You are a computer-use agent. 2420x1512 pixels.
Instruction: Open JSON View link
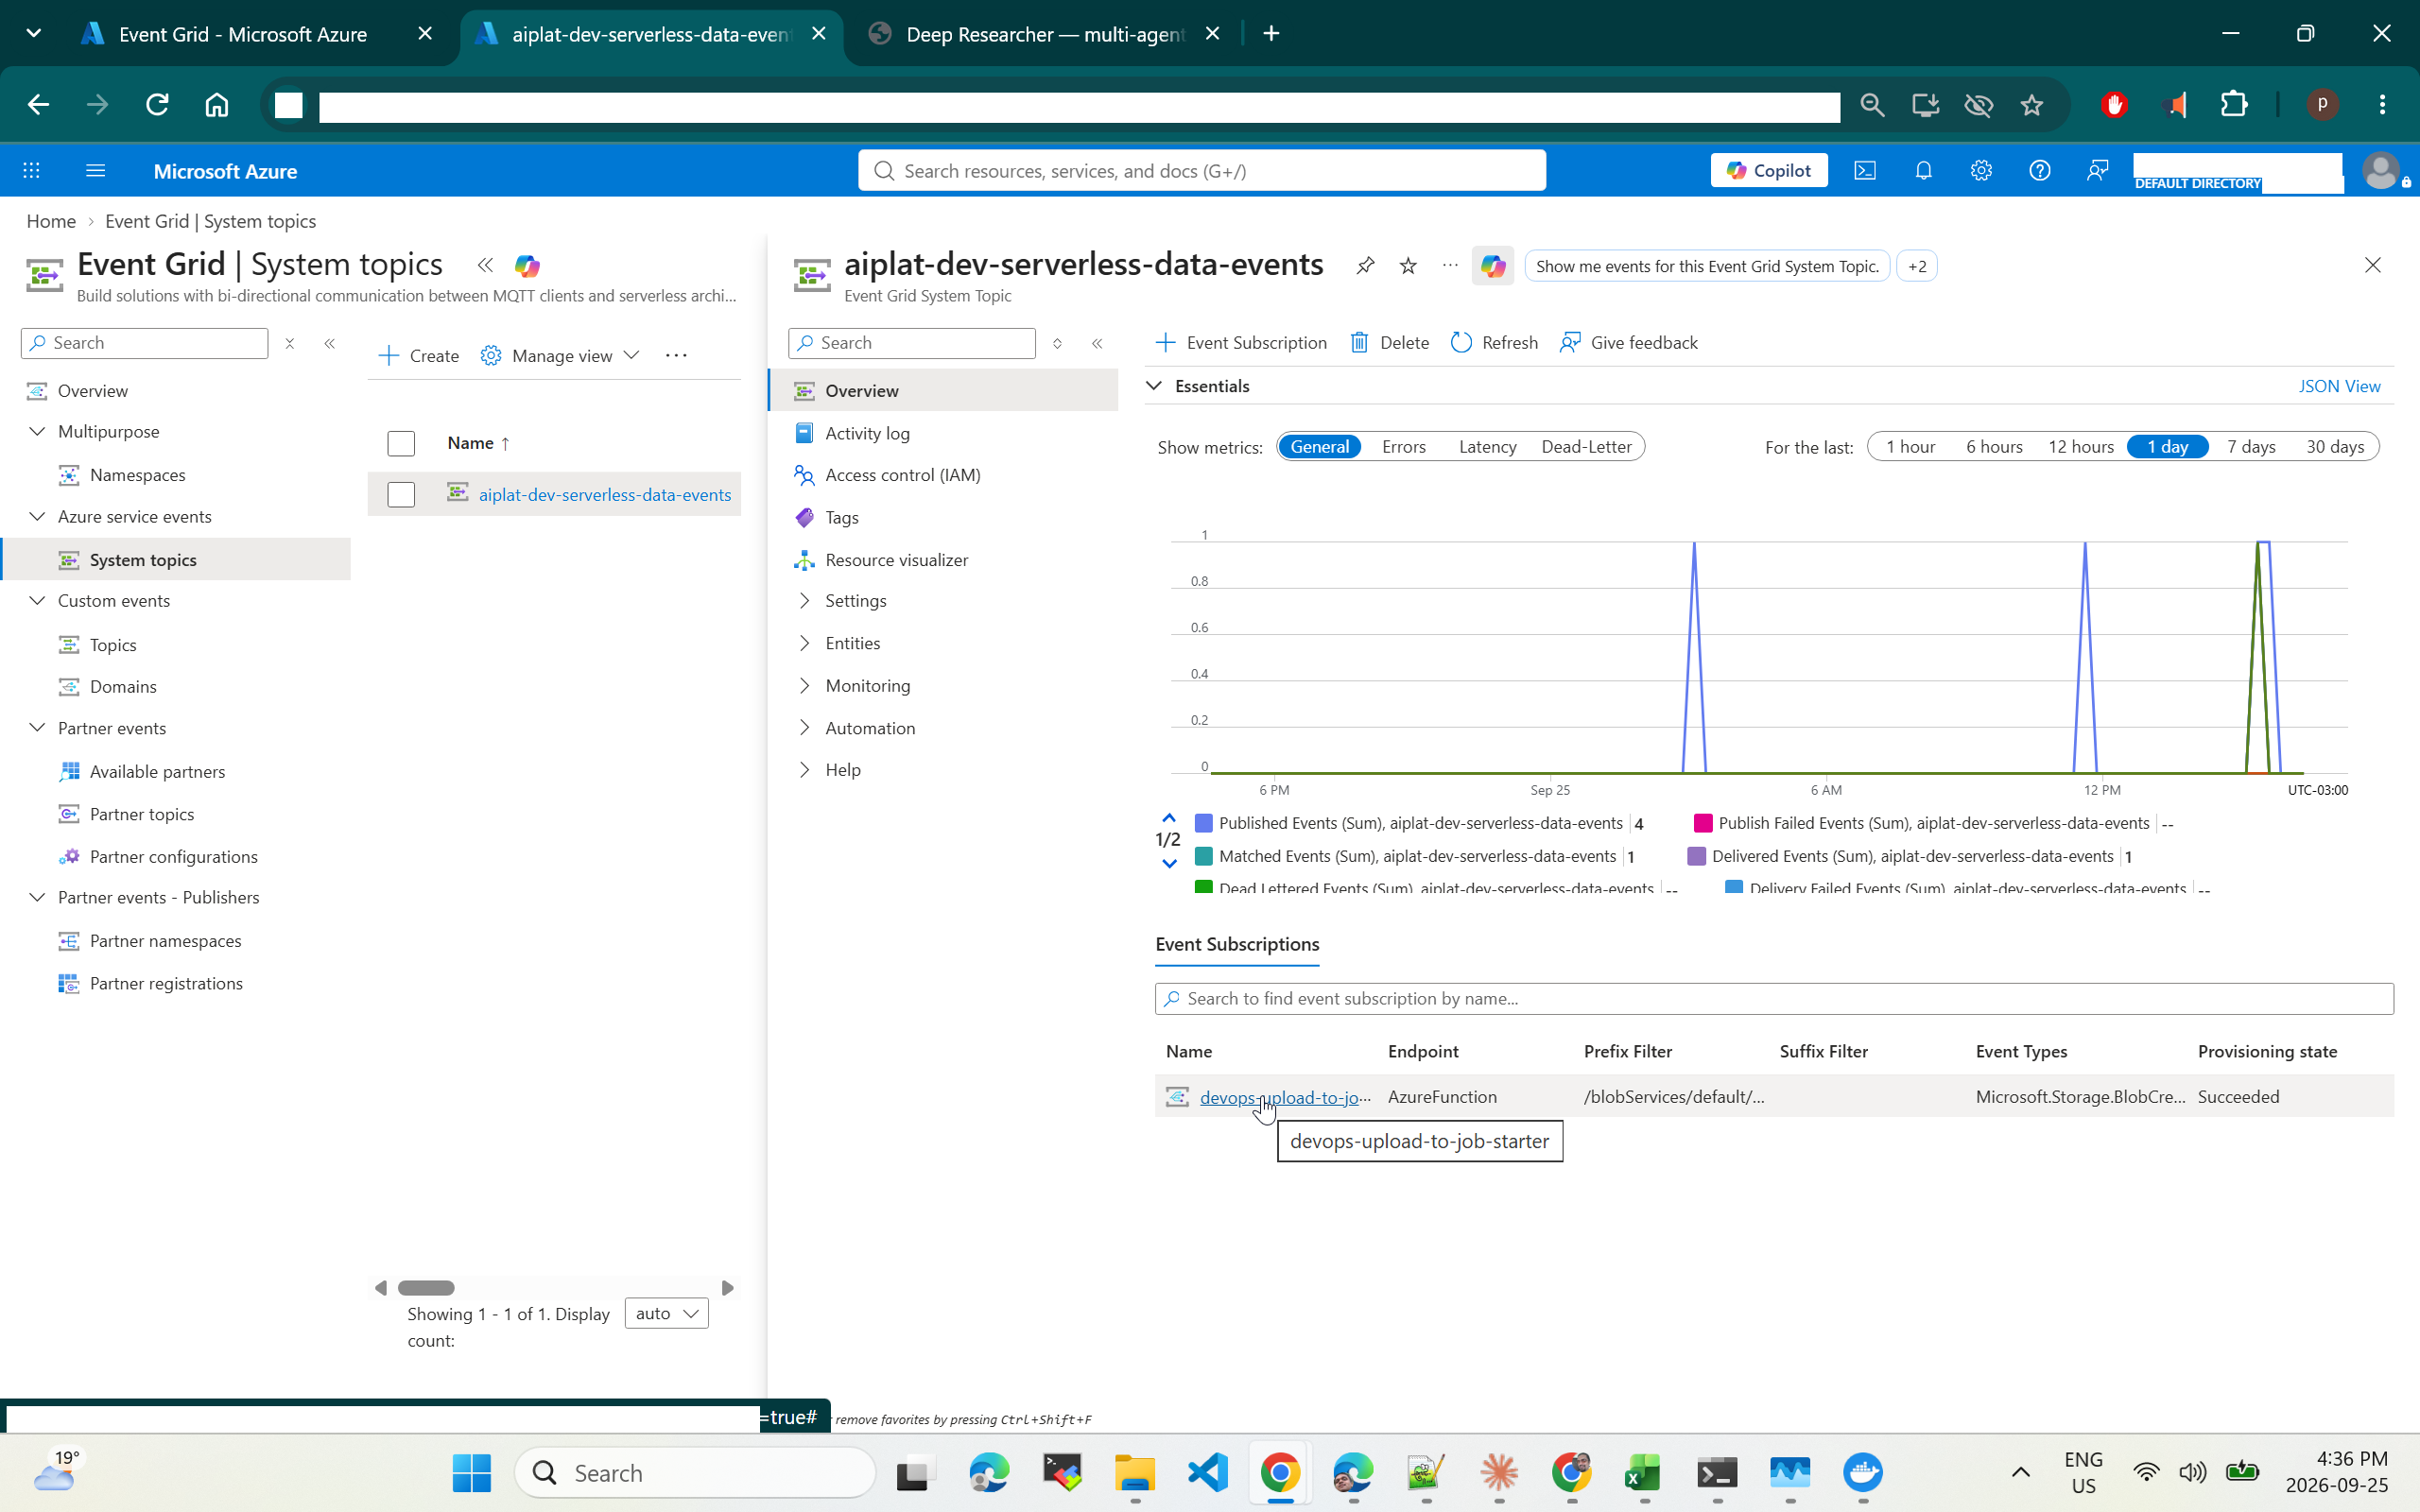[2339, 386]
